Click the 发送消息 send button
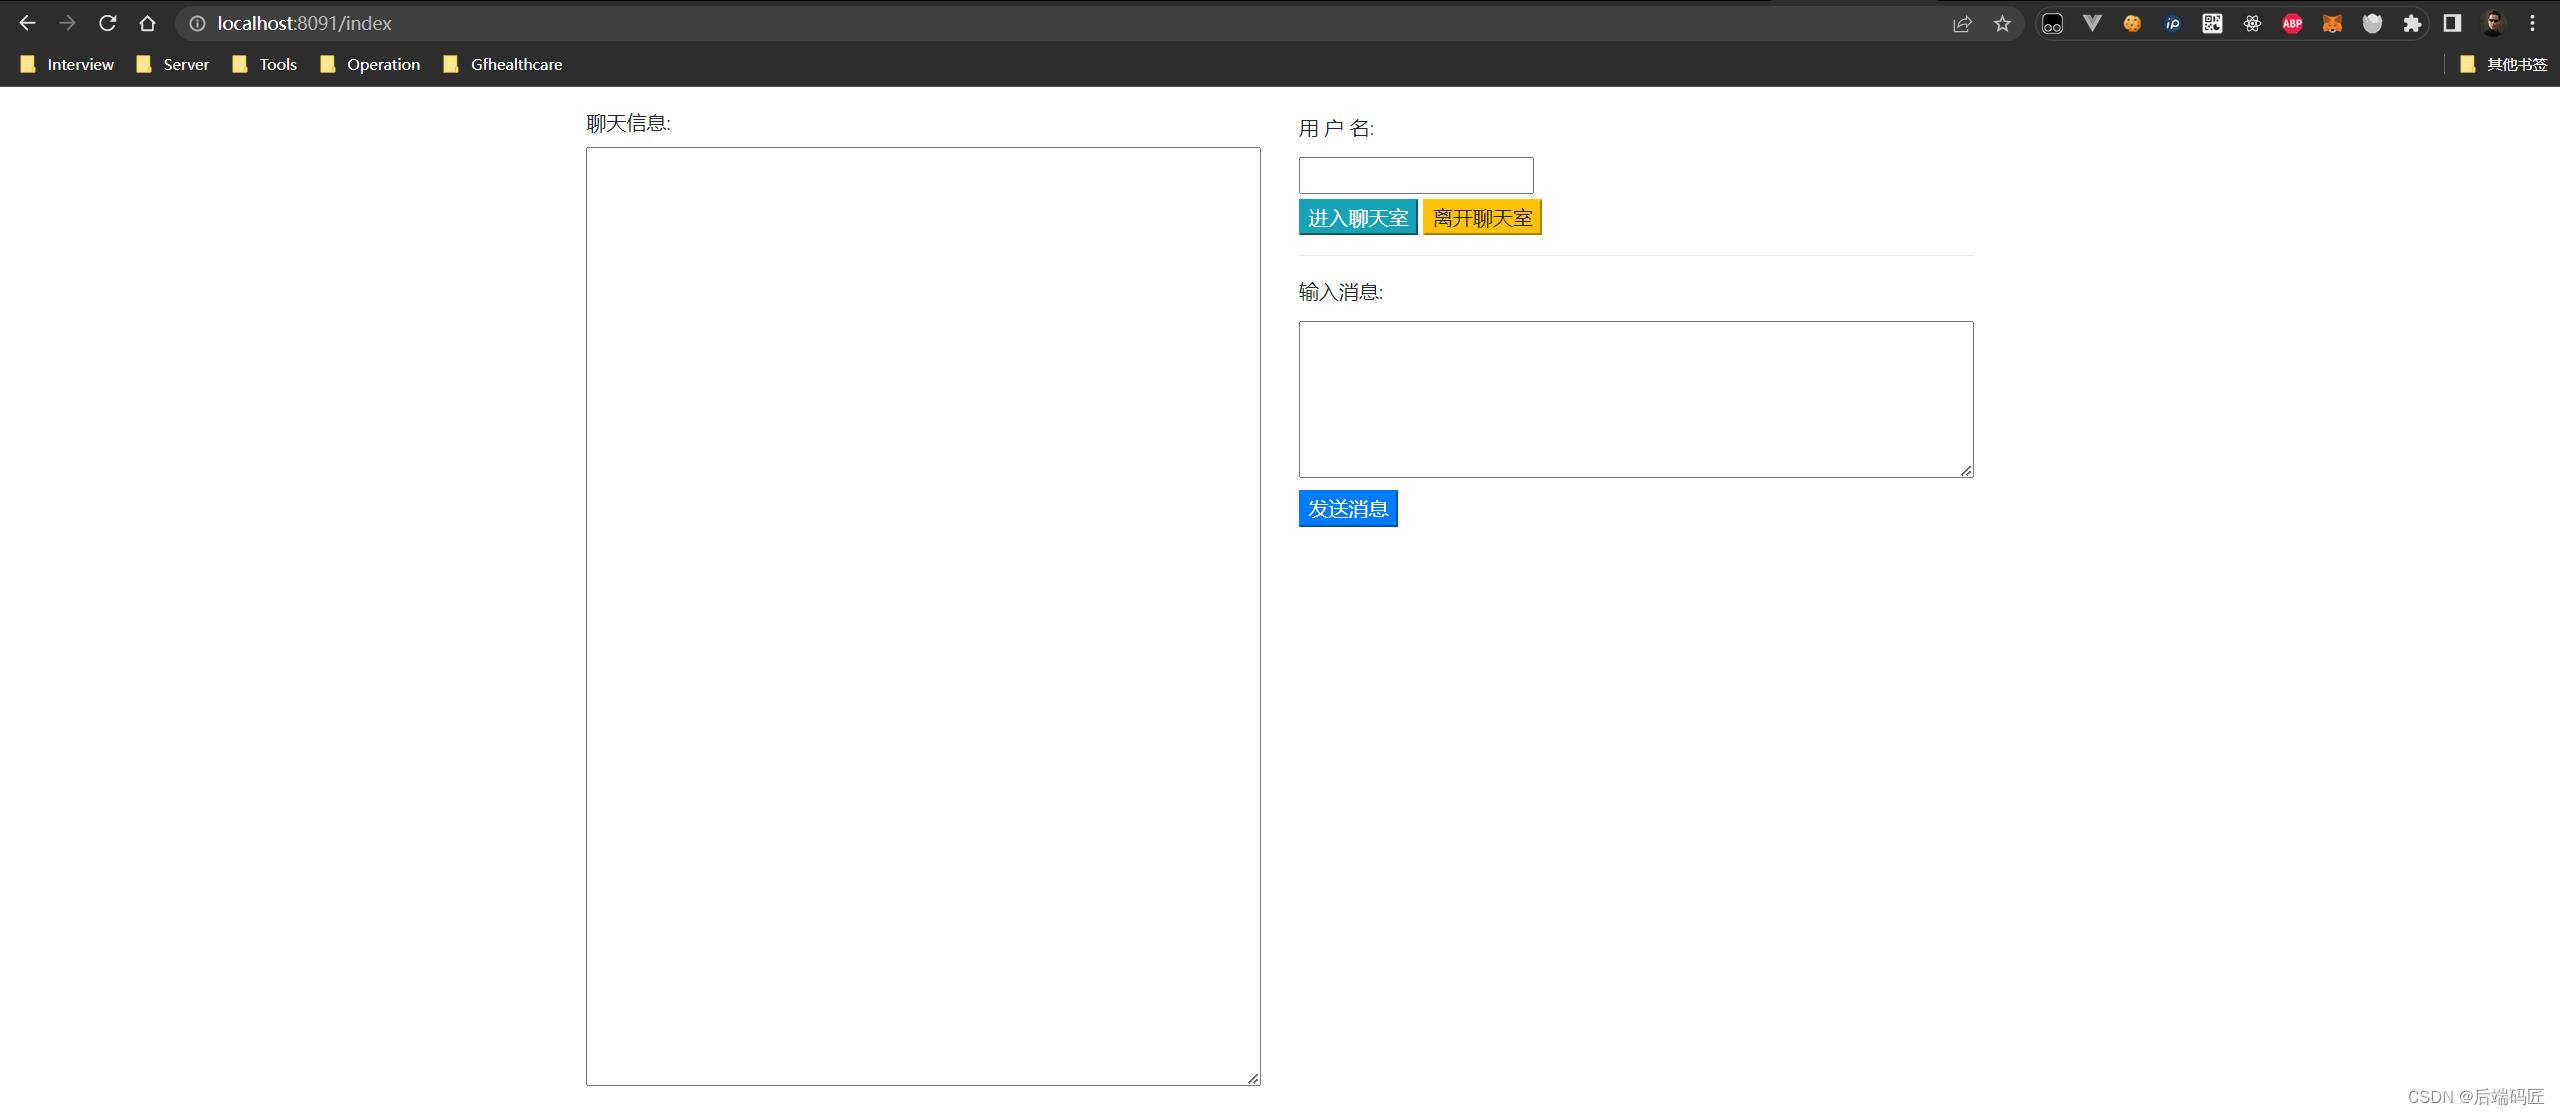Screen dimensions: 2560x1115 click(1348, 509)
